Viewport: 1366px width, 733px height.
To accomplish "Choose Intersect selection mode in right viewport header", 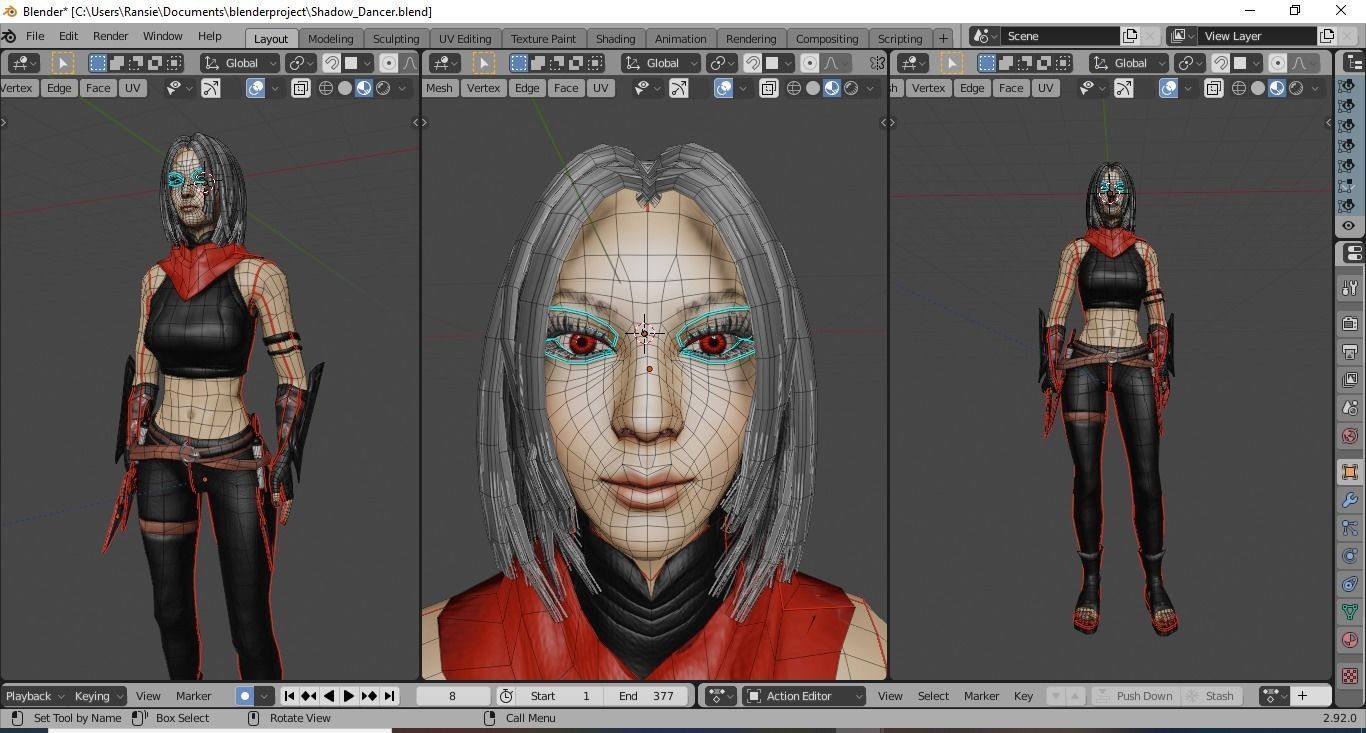I will tap(1063, 63).
